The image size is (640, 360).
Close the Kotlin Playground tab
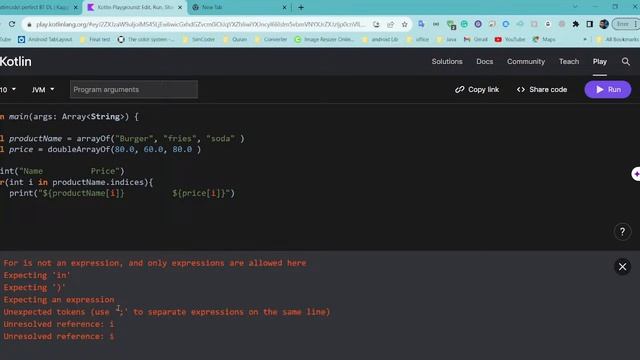[180, 7]
